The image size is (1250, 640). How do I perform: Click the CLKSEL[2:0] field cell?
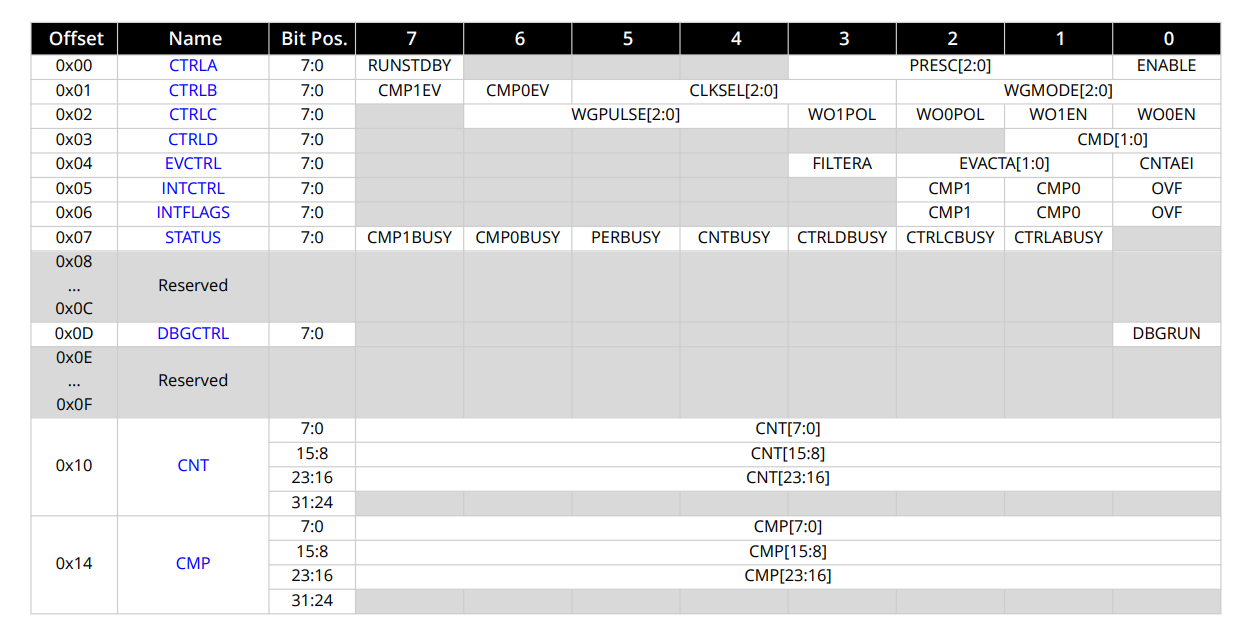734,90
